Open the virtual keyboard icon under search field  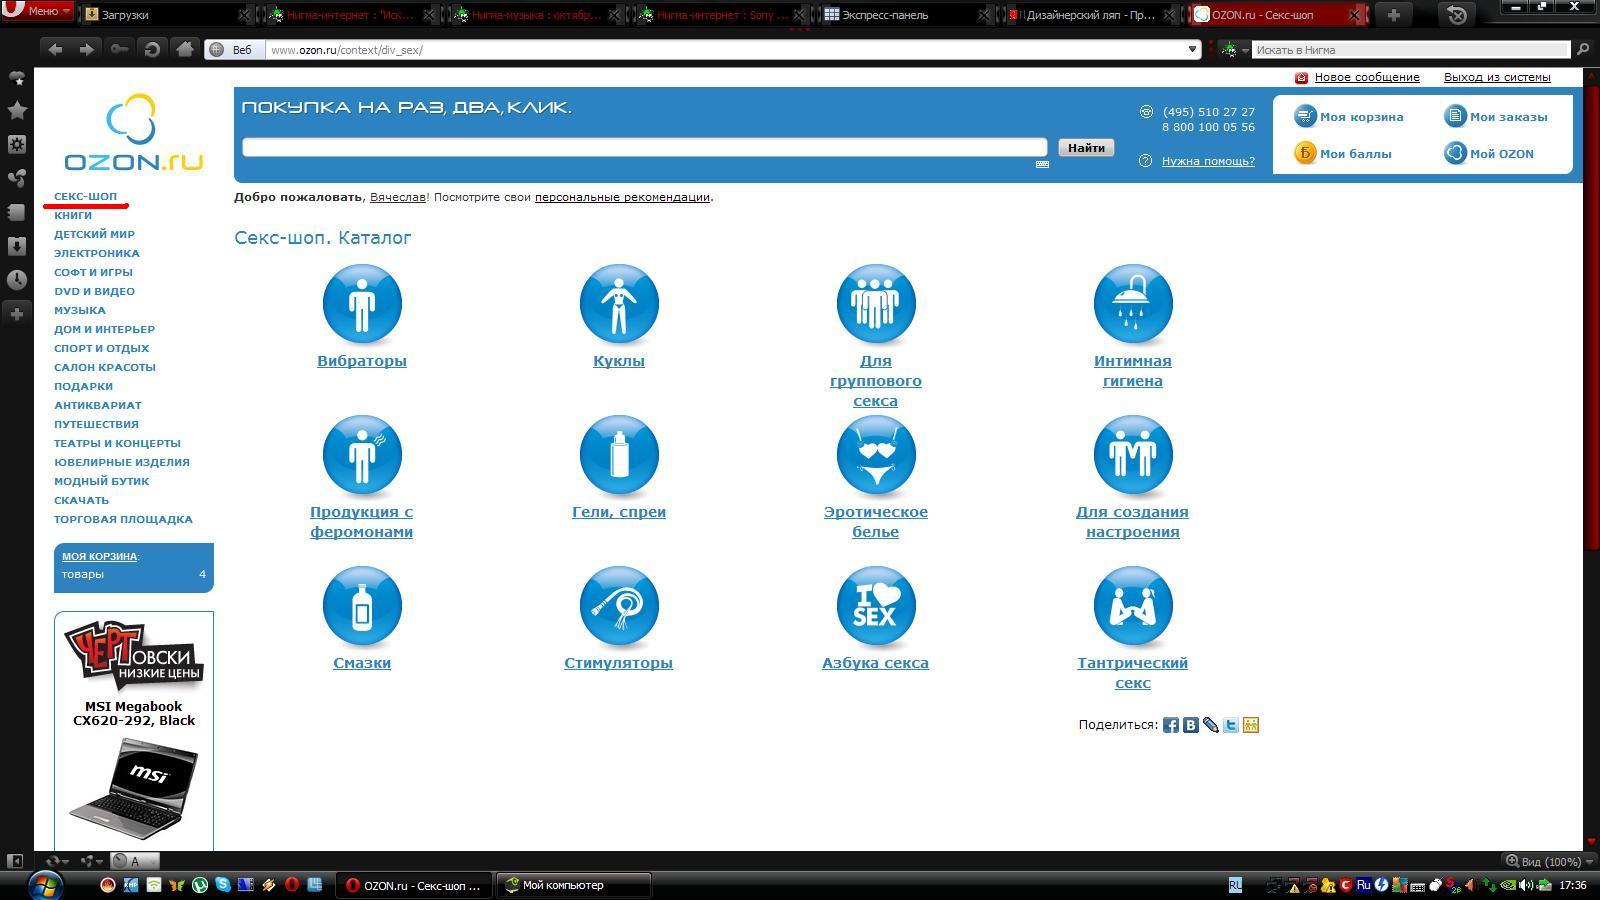[1042, 164]
